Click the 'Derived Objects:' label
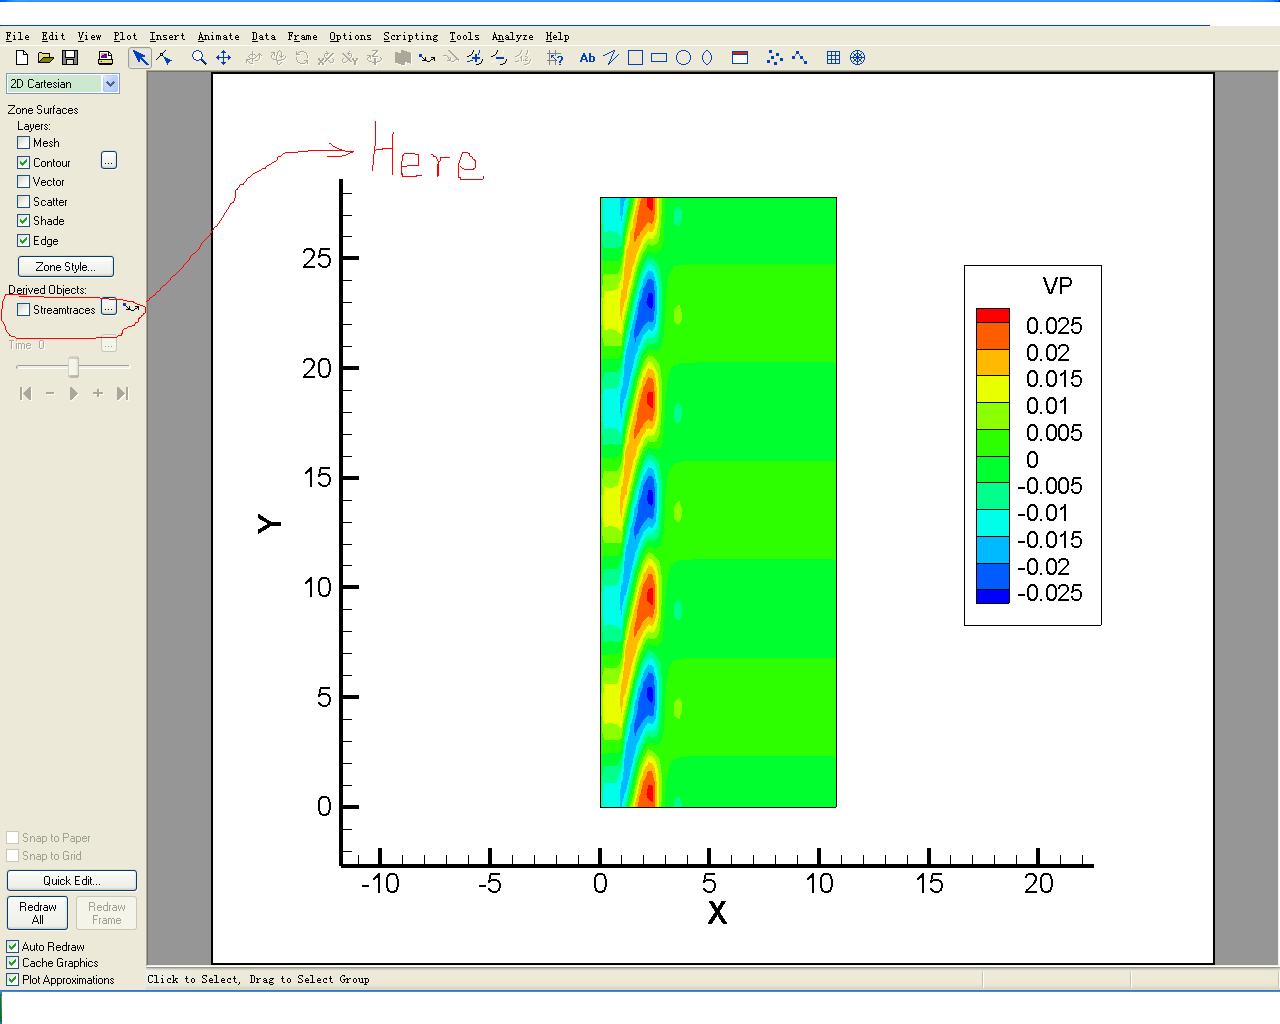This screenshot has width=1280, height=1024. coord(48,290)
